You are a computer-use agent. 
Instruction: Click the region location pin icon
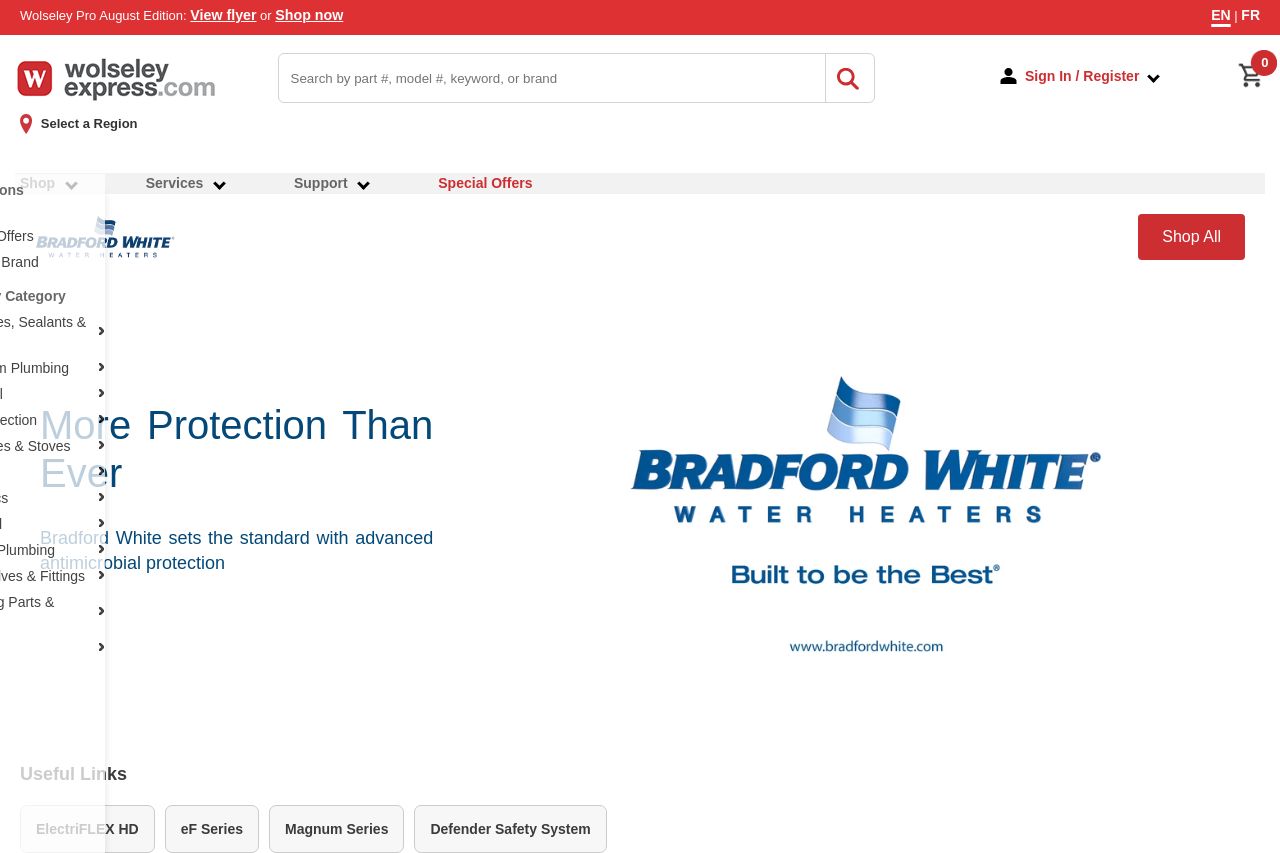pos(26,124)
